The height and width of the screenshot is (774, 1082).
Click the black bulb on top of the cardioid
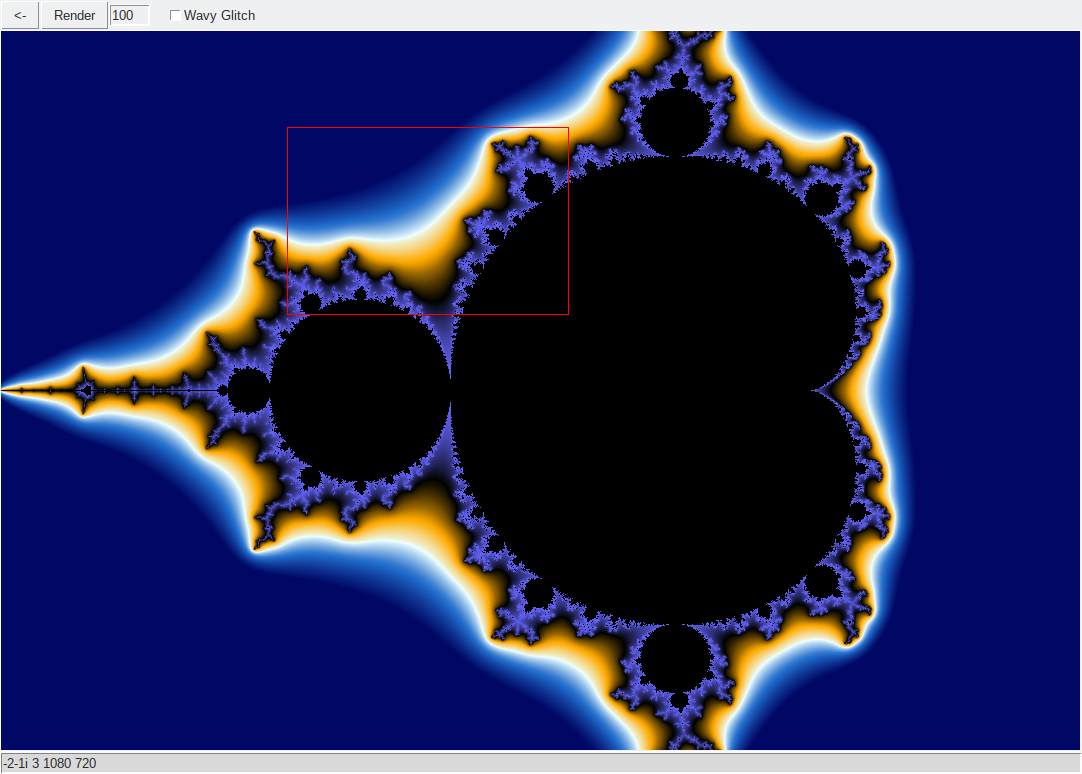tap(676, 123)
